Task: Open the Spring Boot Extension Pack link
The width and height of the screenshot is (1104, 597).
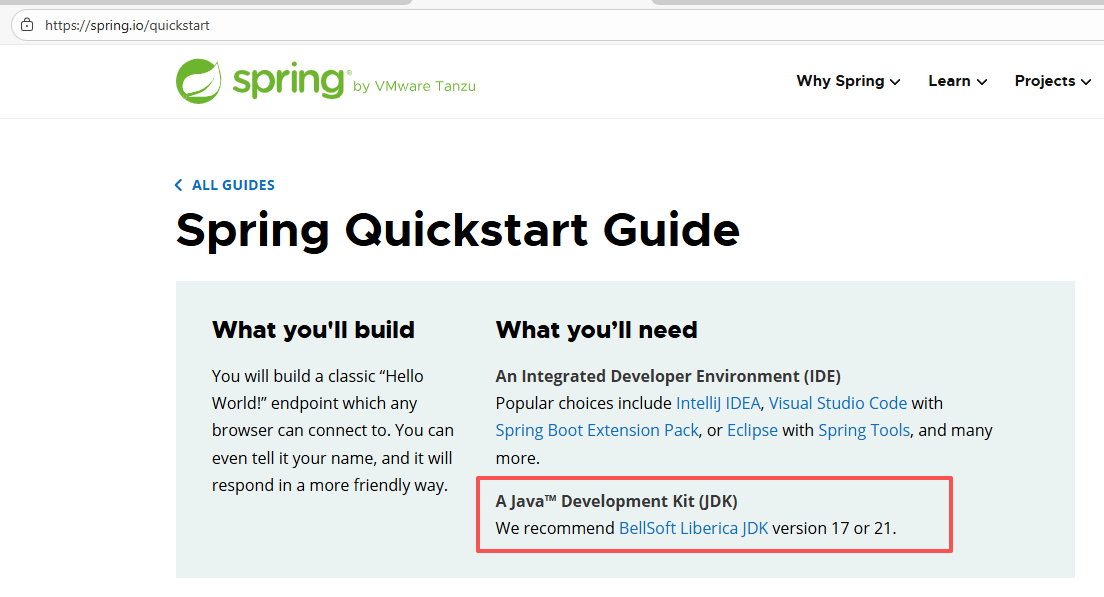Action: (597, 430)
